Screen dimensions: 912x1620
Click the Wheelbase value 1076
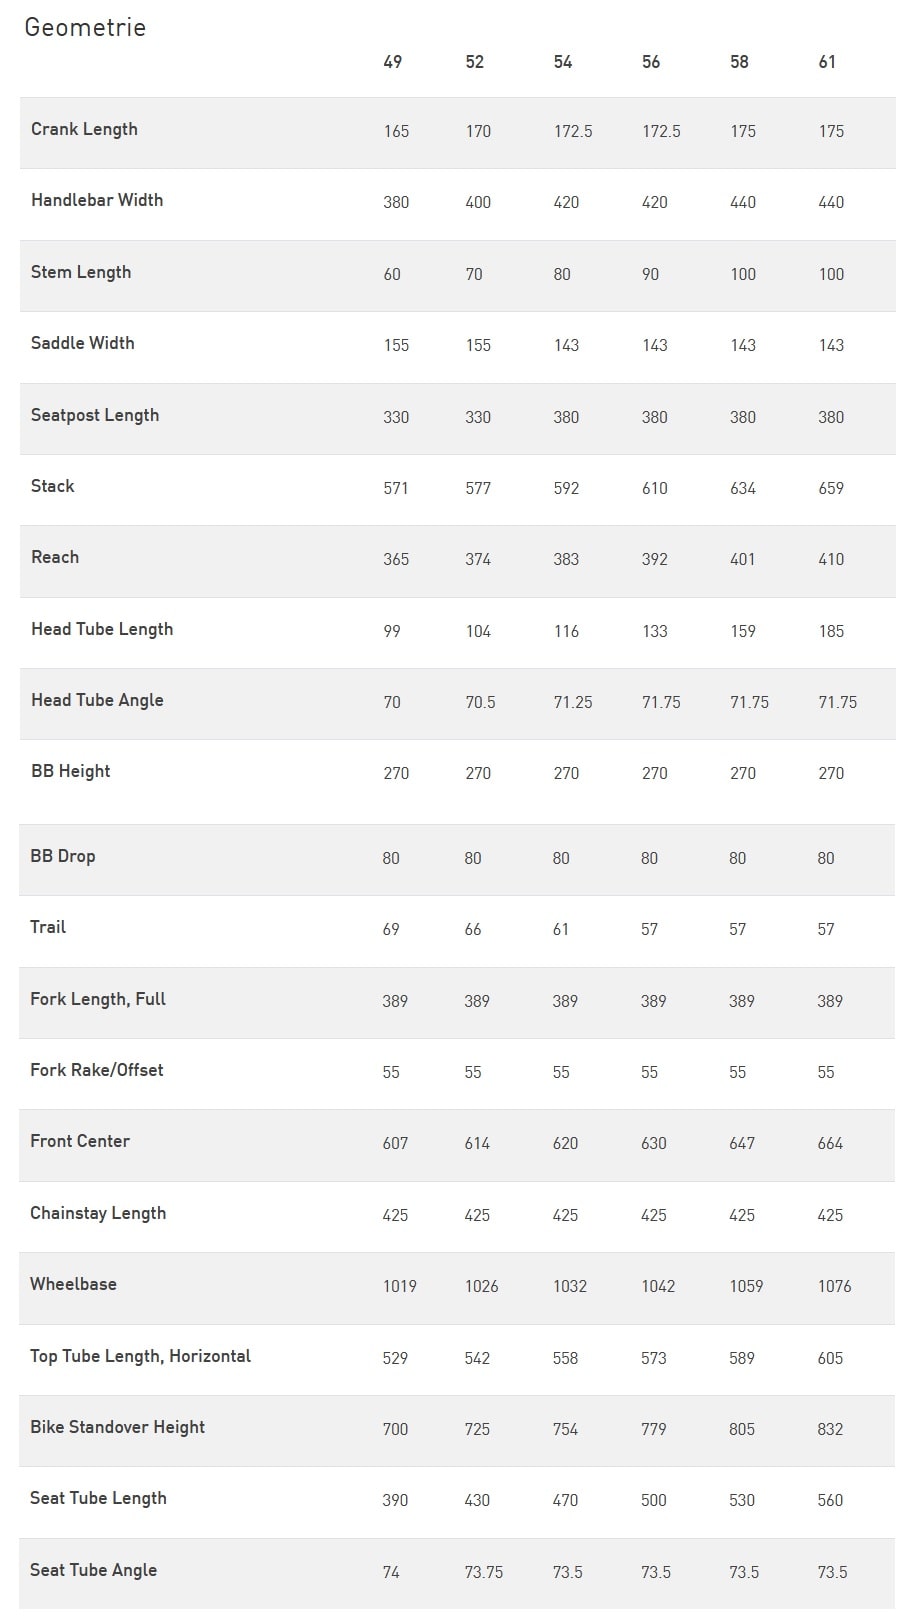coord(834,1286)
